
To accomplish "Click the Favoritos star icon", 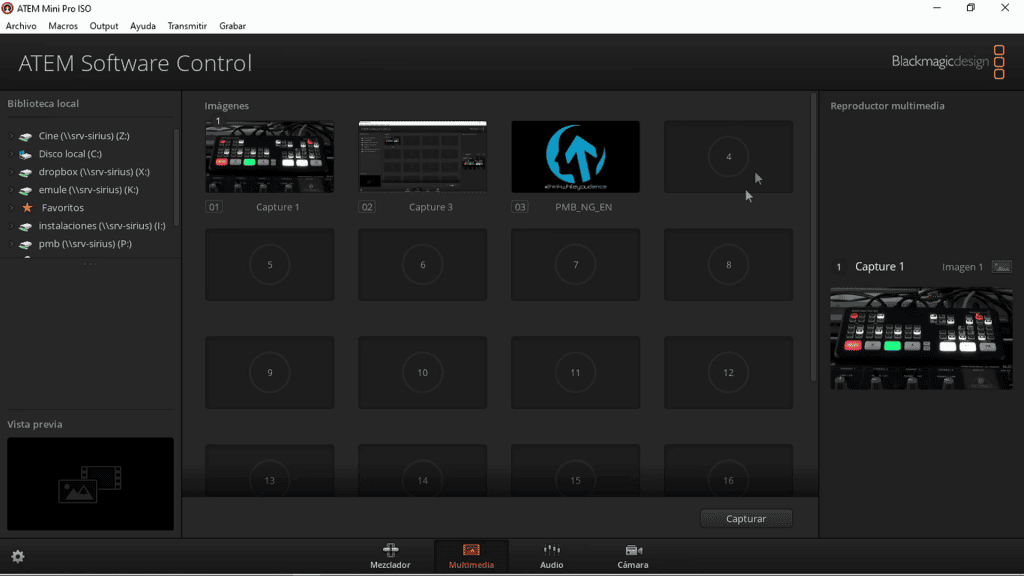I will [x=27, y=208].
